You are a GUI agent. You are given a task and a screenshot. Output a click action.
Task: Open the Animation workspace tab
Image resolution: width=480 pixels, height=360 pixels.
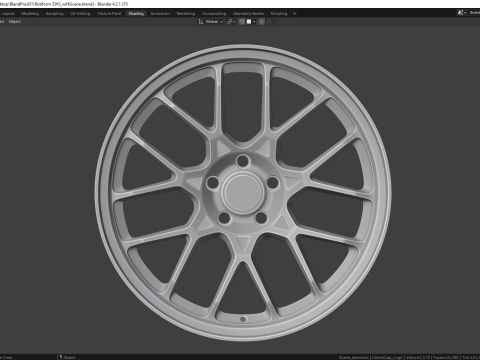pos(160,14)
